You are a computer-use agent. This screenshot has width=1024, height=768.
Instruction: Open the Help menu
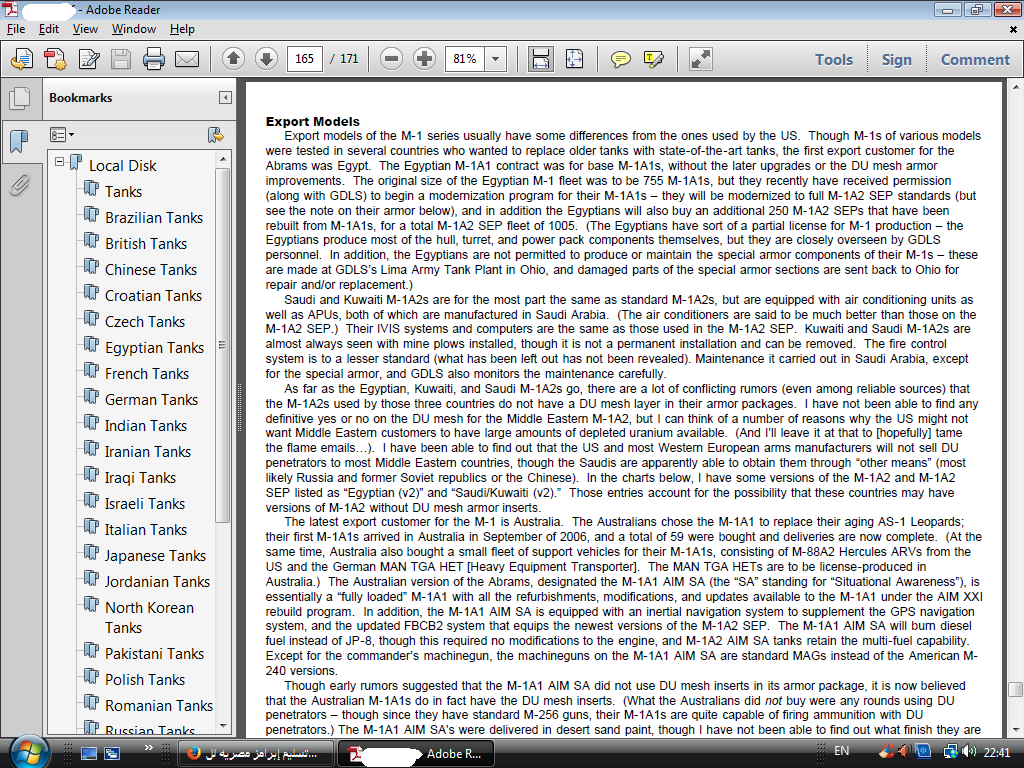[182, 29]
